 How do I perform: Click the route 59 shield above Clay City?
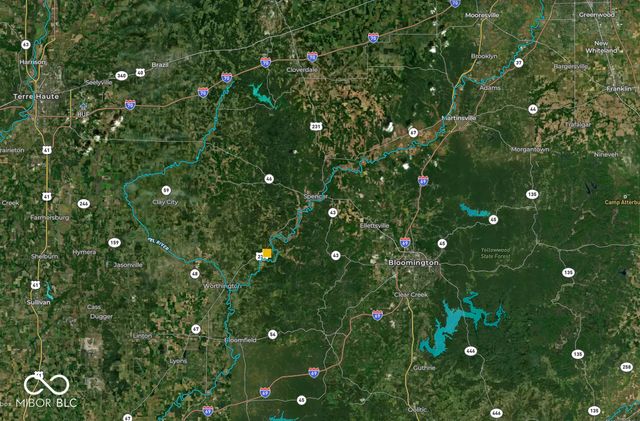coord(166,190)
